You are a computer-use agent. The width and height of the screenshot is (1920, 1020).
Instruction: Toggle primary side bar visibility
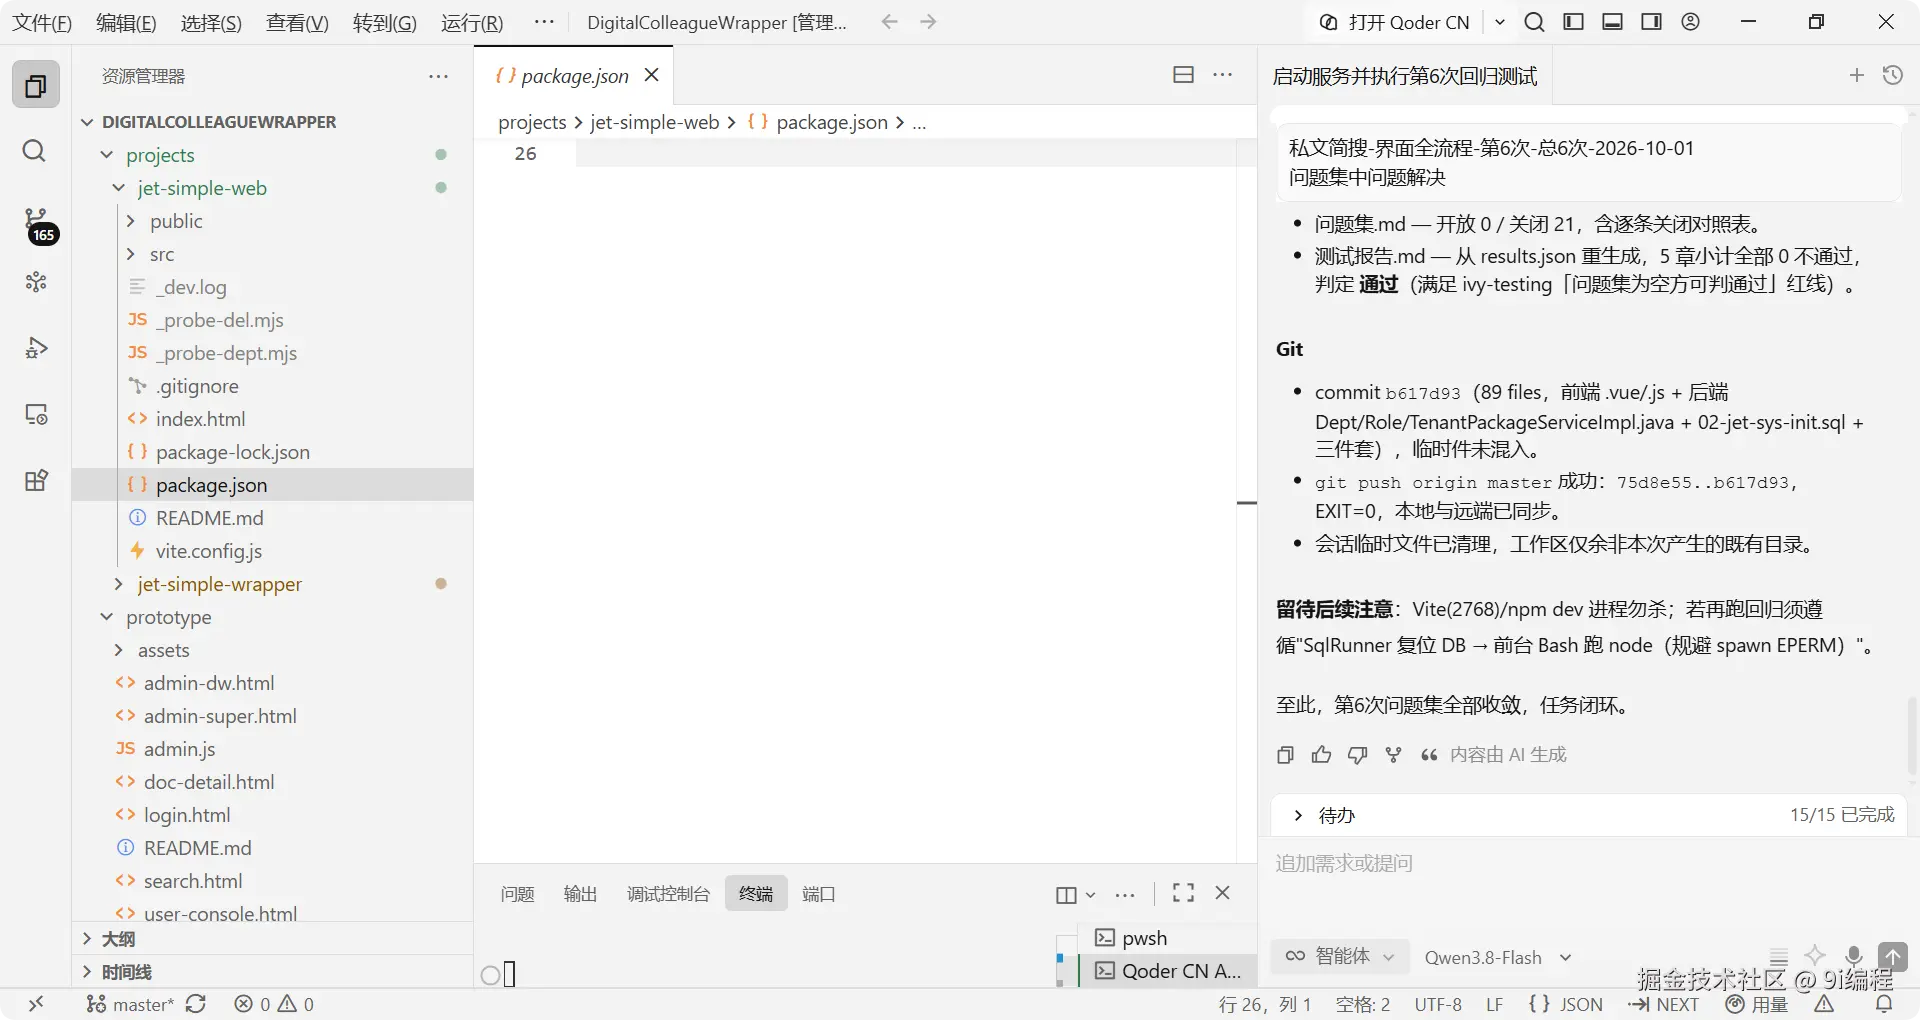[1573, 22]
